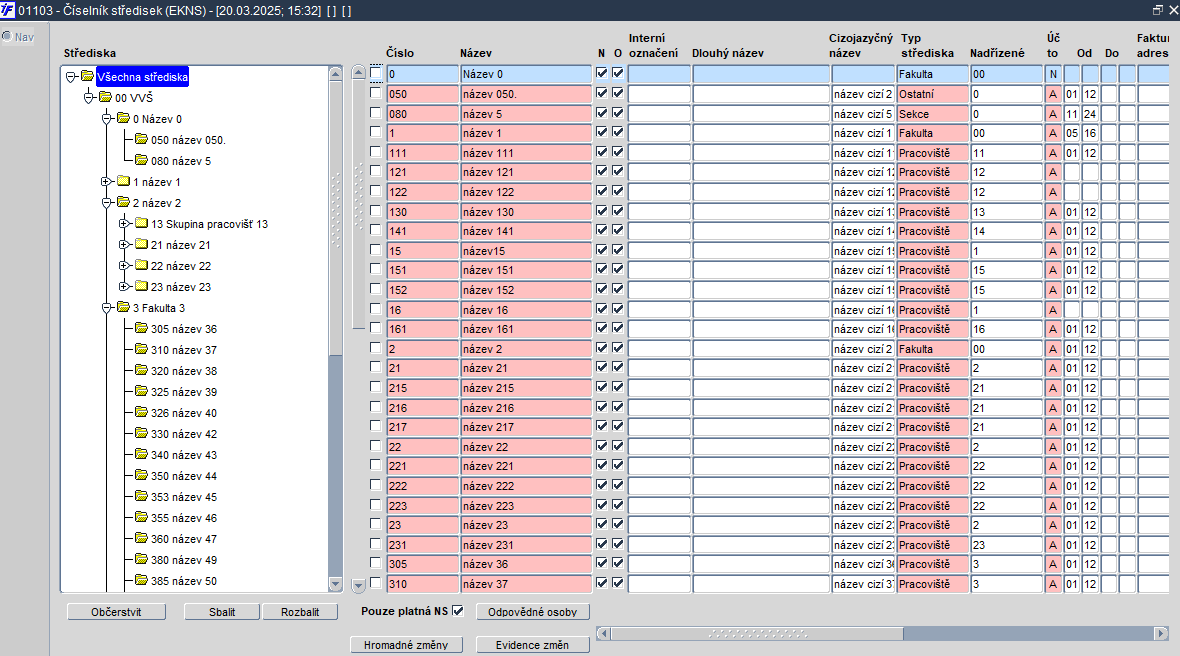The height and width of the screenshot is (656, 1180).
Task: Click folder icon of 325 název 39
Action: click(x=141, y=392)
